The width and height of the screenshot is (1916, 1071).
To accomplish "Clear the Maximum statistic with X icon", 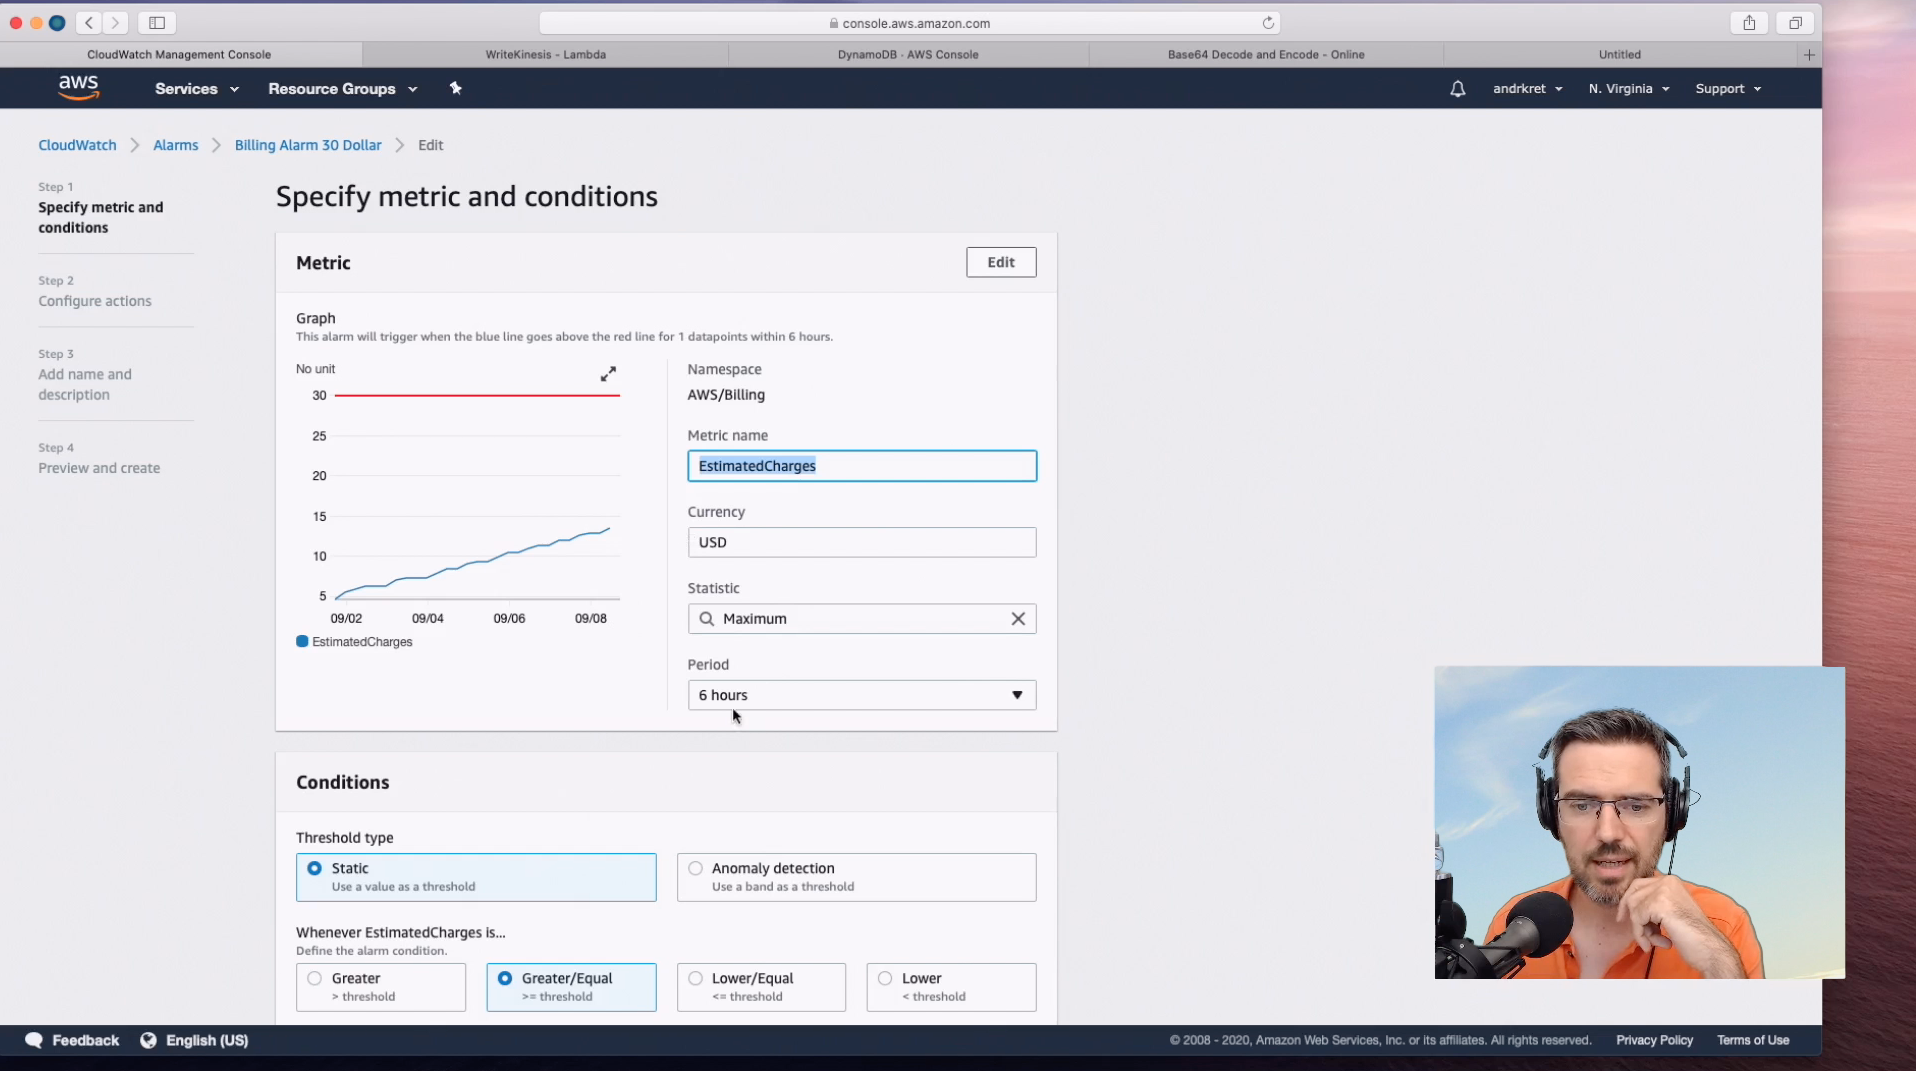I will pos(1018,619).
